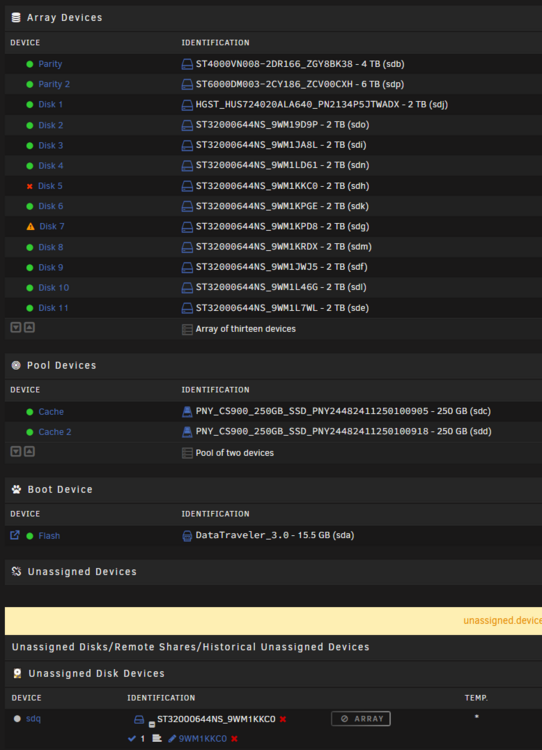Viewport: 542px width, 750px height.
Task: Open the Flash device popup icon
Action: [x=15, y=535]
